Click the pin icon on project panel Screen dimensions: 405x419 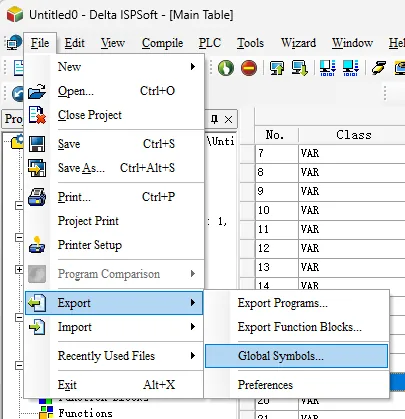click(x=214, y=119)
